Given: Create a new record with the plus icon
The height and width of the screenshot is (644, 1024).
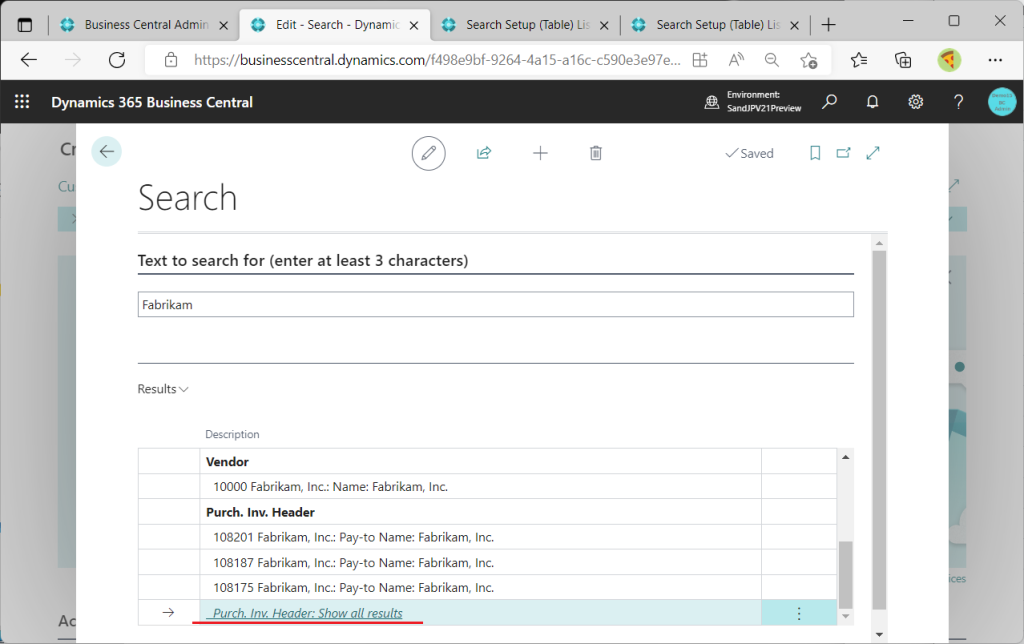Looking at the screenshot, I should point(540,153).
